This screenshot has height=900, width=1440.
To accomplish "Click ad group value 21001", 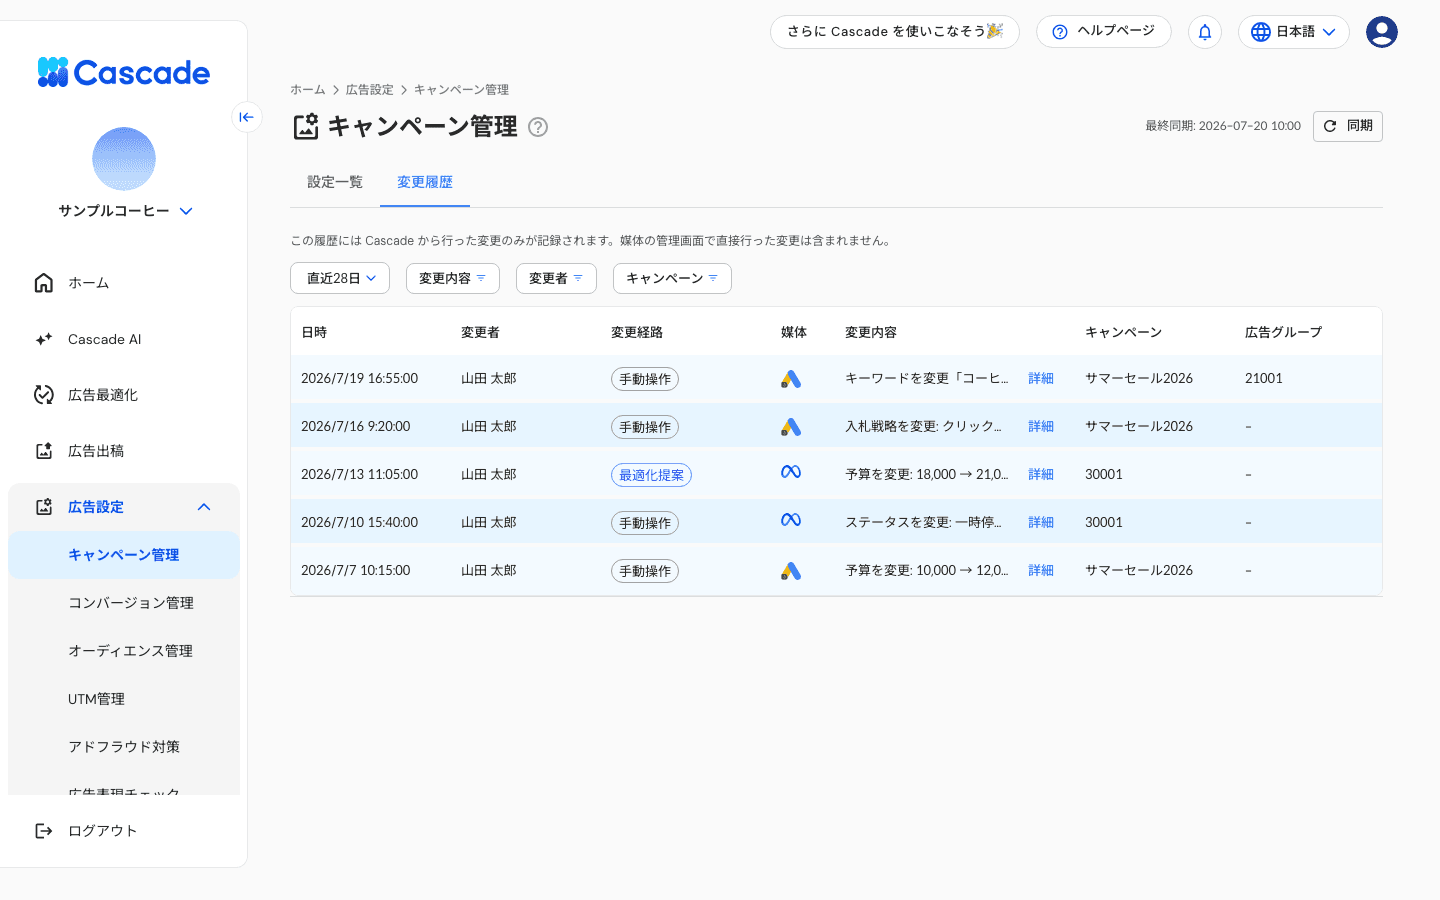I will point(1264,379).
